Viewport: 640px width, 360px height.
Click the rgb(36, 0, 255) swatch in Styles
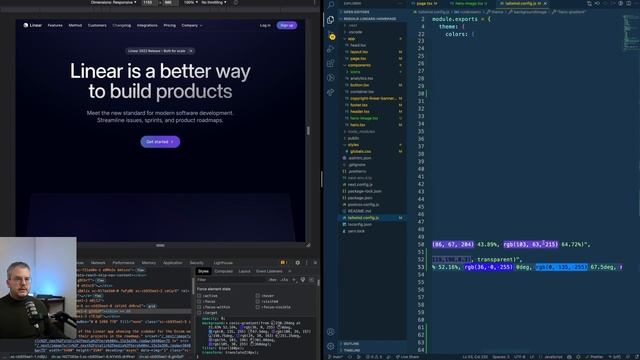click(242, 327)
